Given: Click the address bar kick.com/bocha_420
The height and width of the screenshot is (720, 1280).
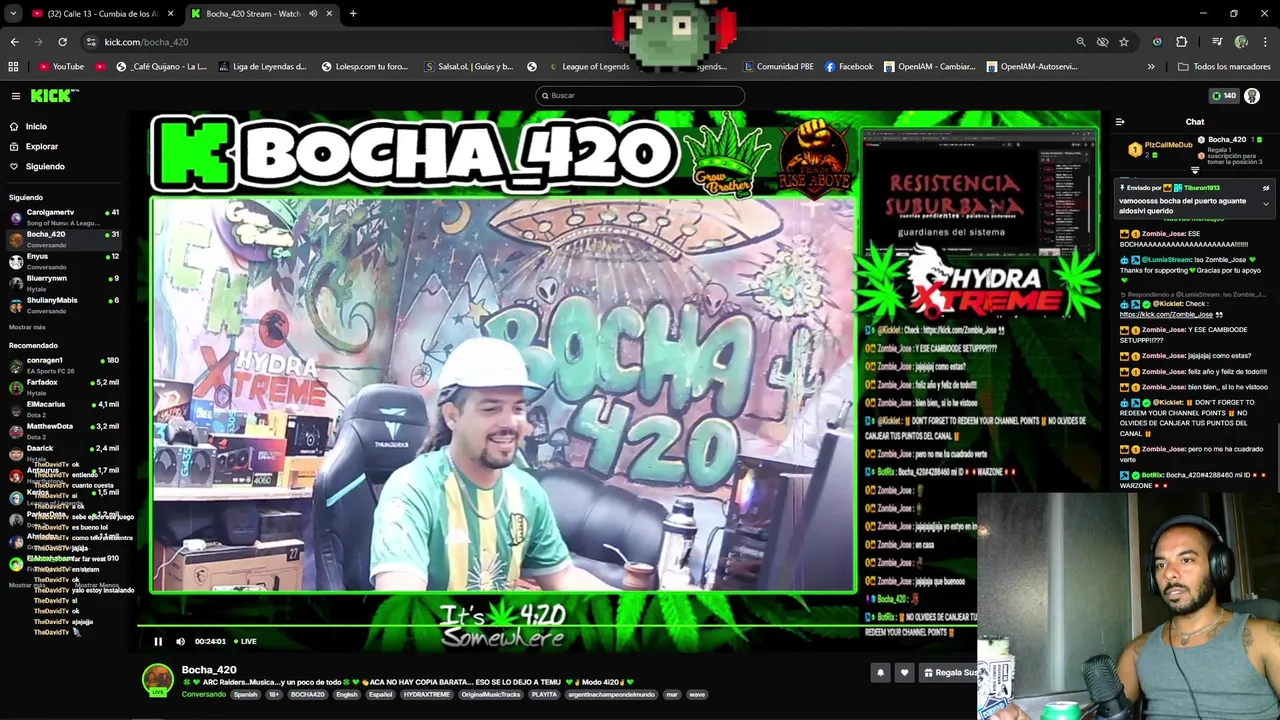Looking at the screenshot, I should point(146,42).
